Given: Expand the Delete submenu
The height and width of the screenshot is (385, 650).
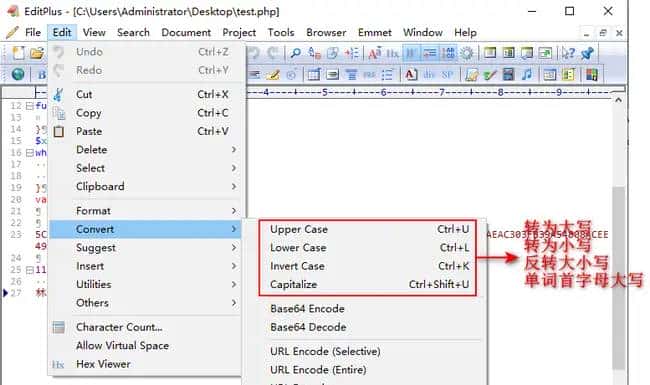Looking at the screenshot, I should [x=145, y=150].
